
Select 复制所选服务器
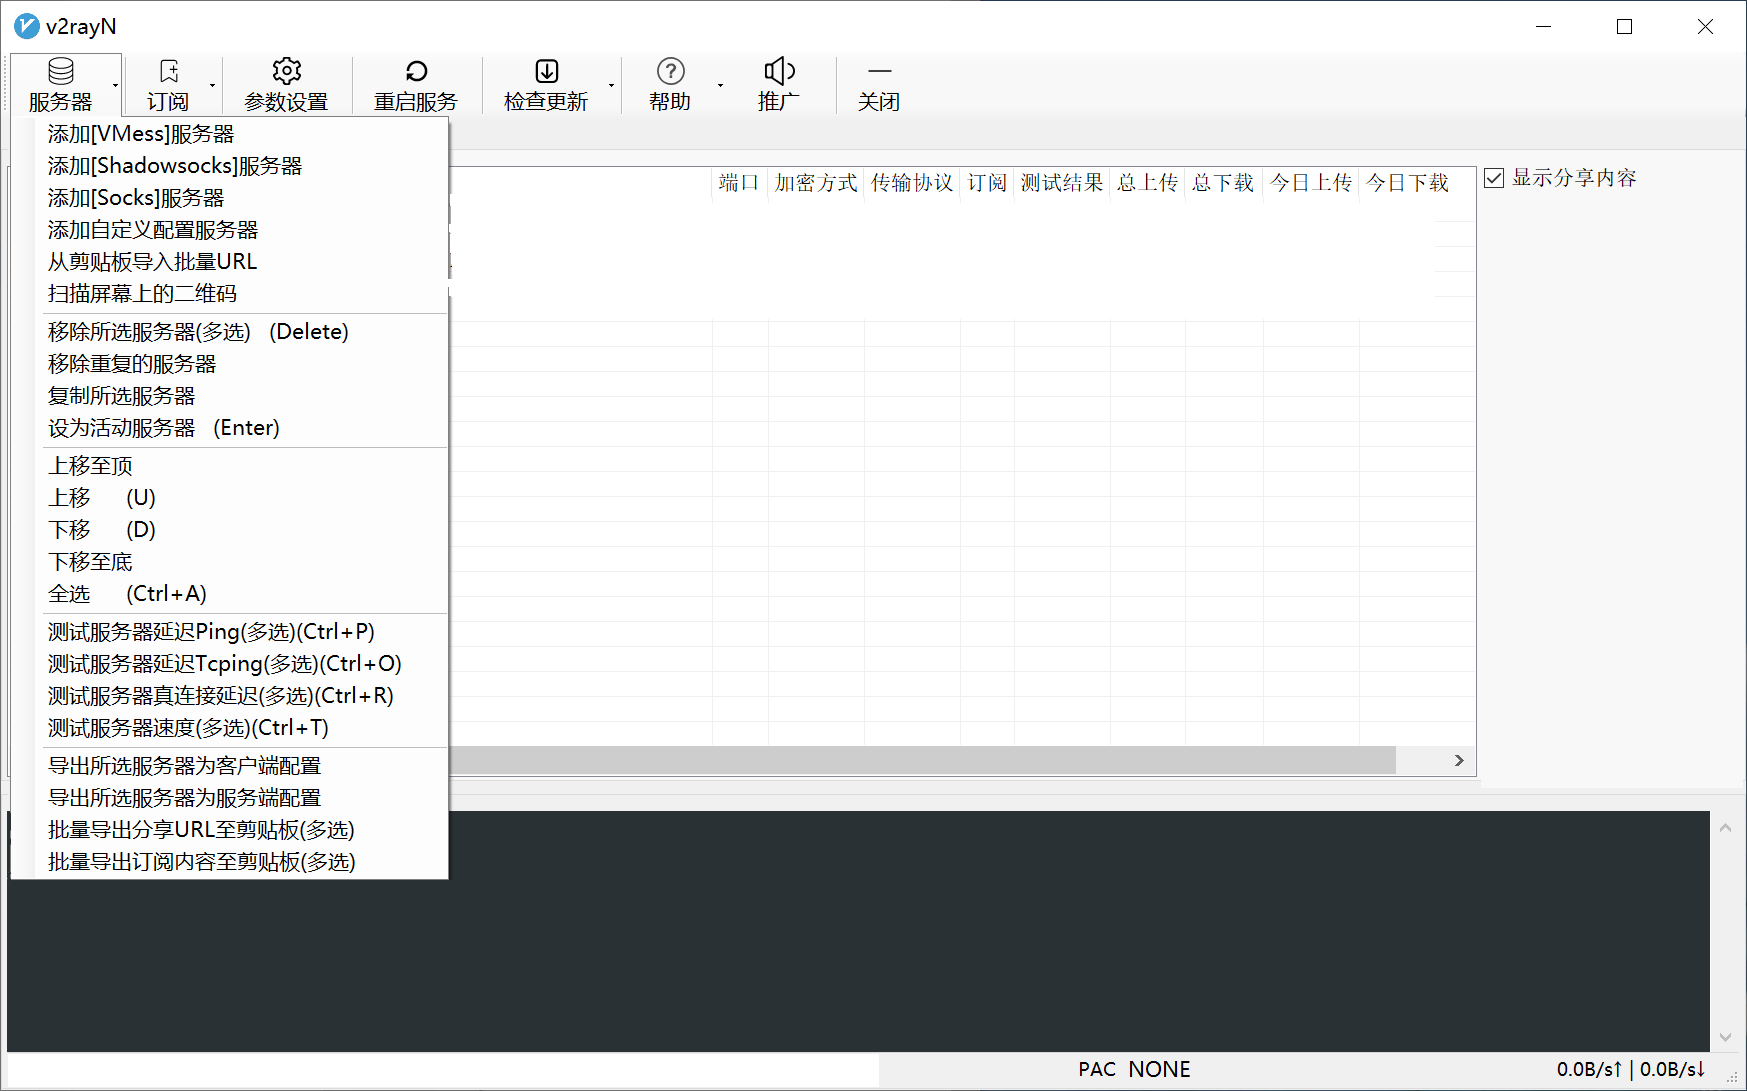click(240, 396)
